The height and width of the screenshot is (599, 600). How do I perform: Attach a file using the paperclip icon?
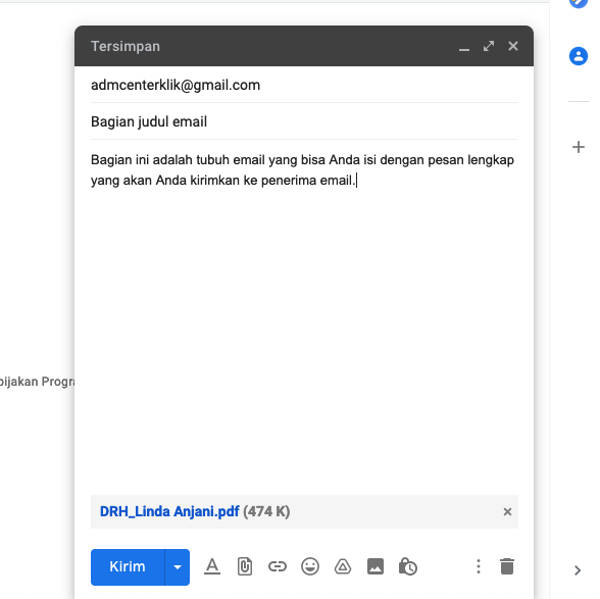pyautogui.click(x=244, y=567)
